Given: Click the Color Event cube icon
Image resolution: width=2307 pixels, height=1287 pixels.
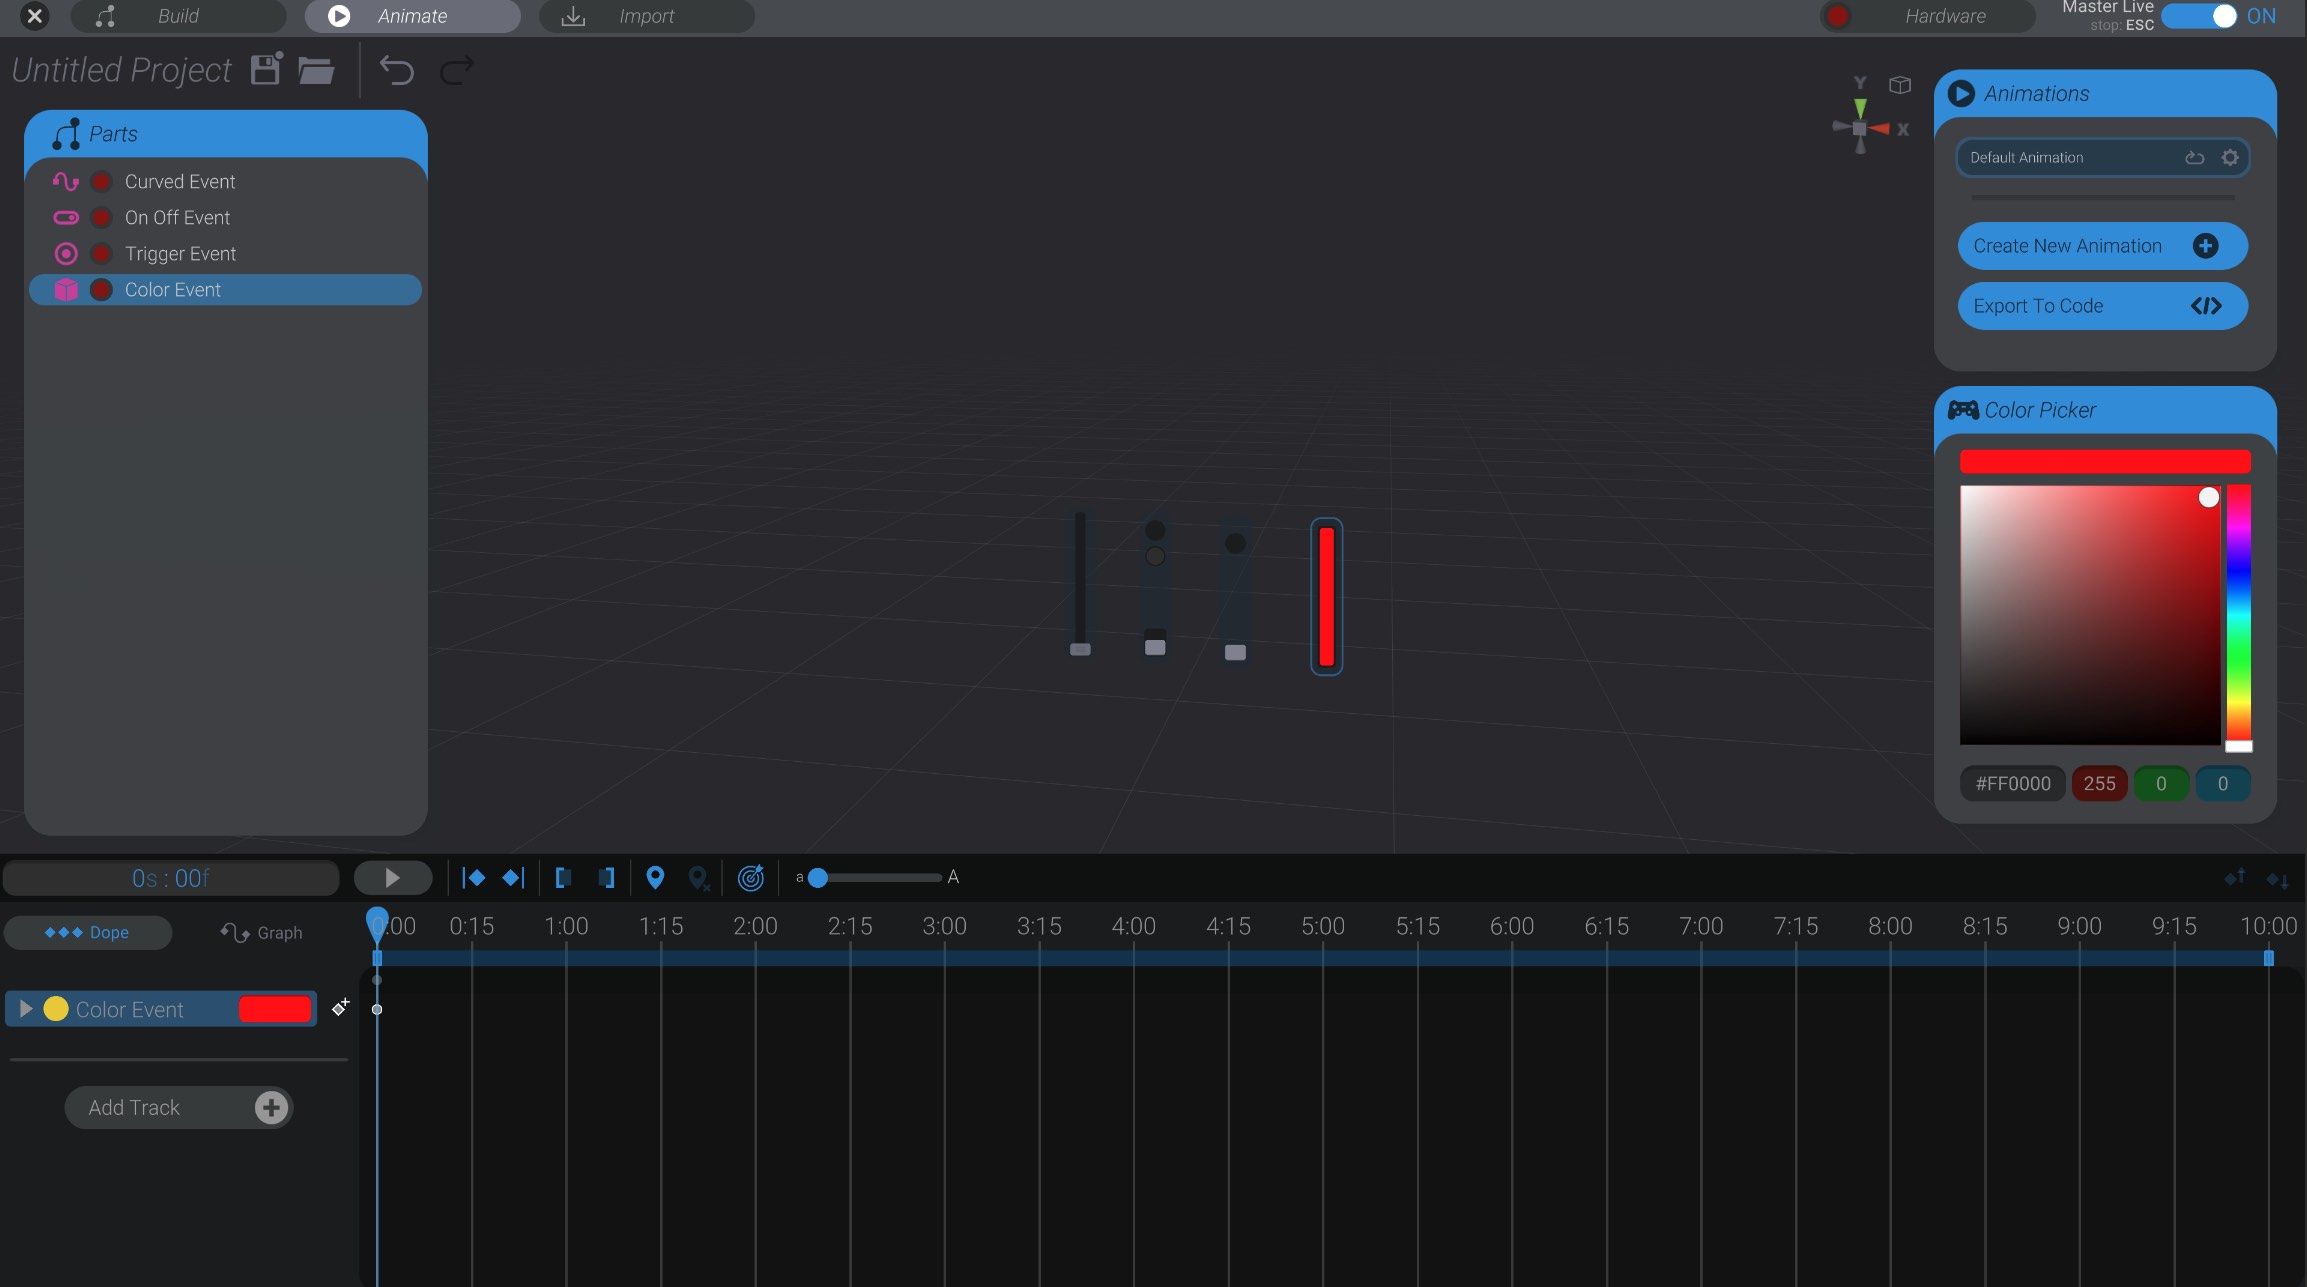Looking at the screenshot, I should (66, 289).
